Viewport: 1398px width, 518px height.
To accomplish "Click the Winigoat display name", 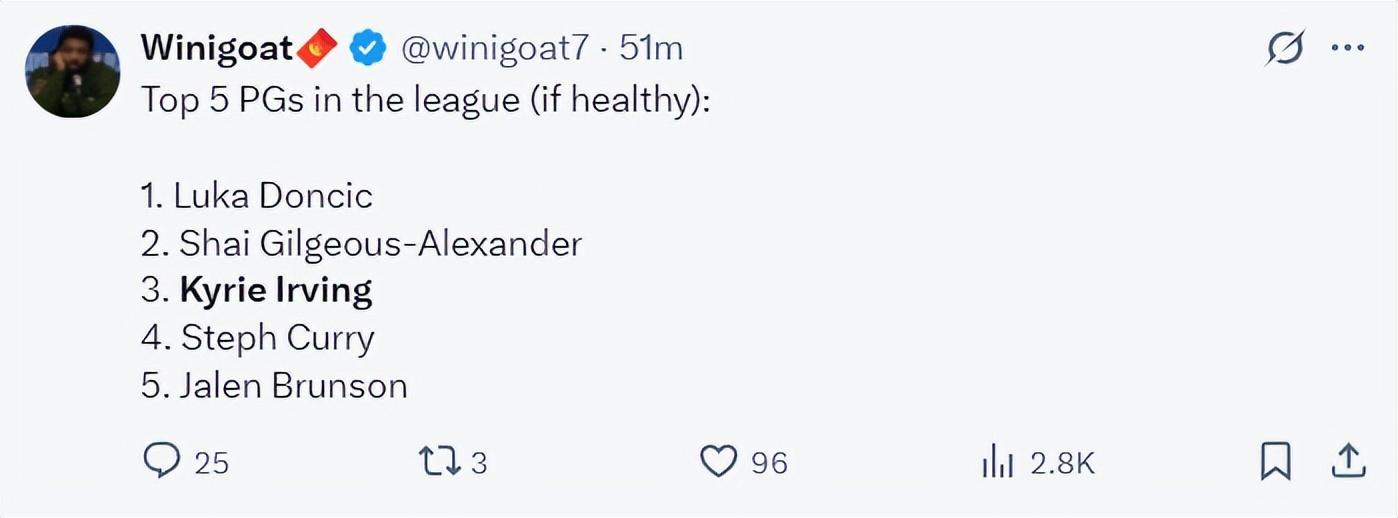I will point(216,47).
